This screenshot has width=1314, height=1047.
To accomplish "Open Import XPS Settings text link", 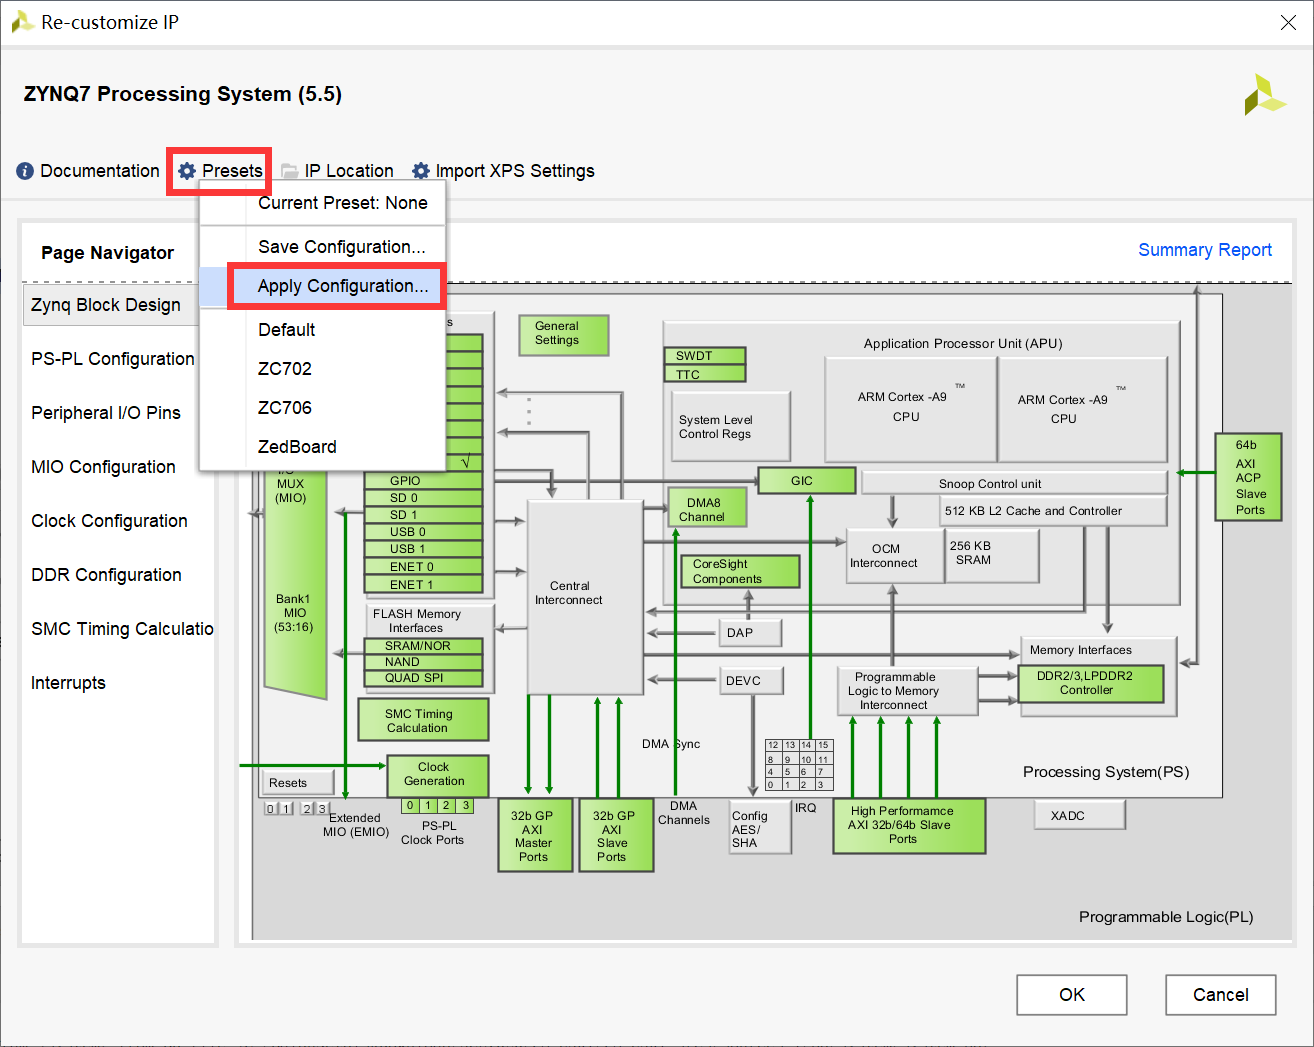I will click(515, 171).
